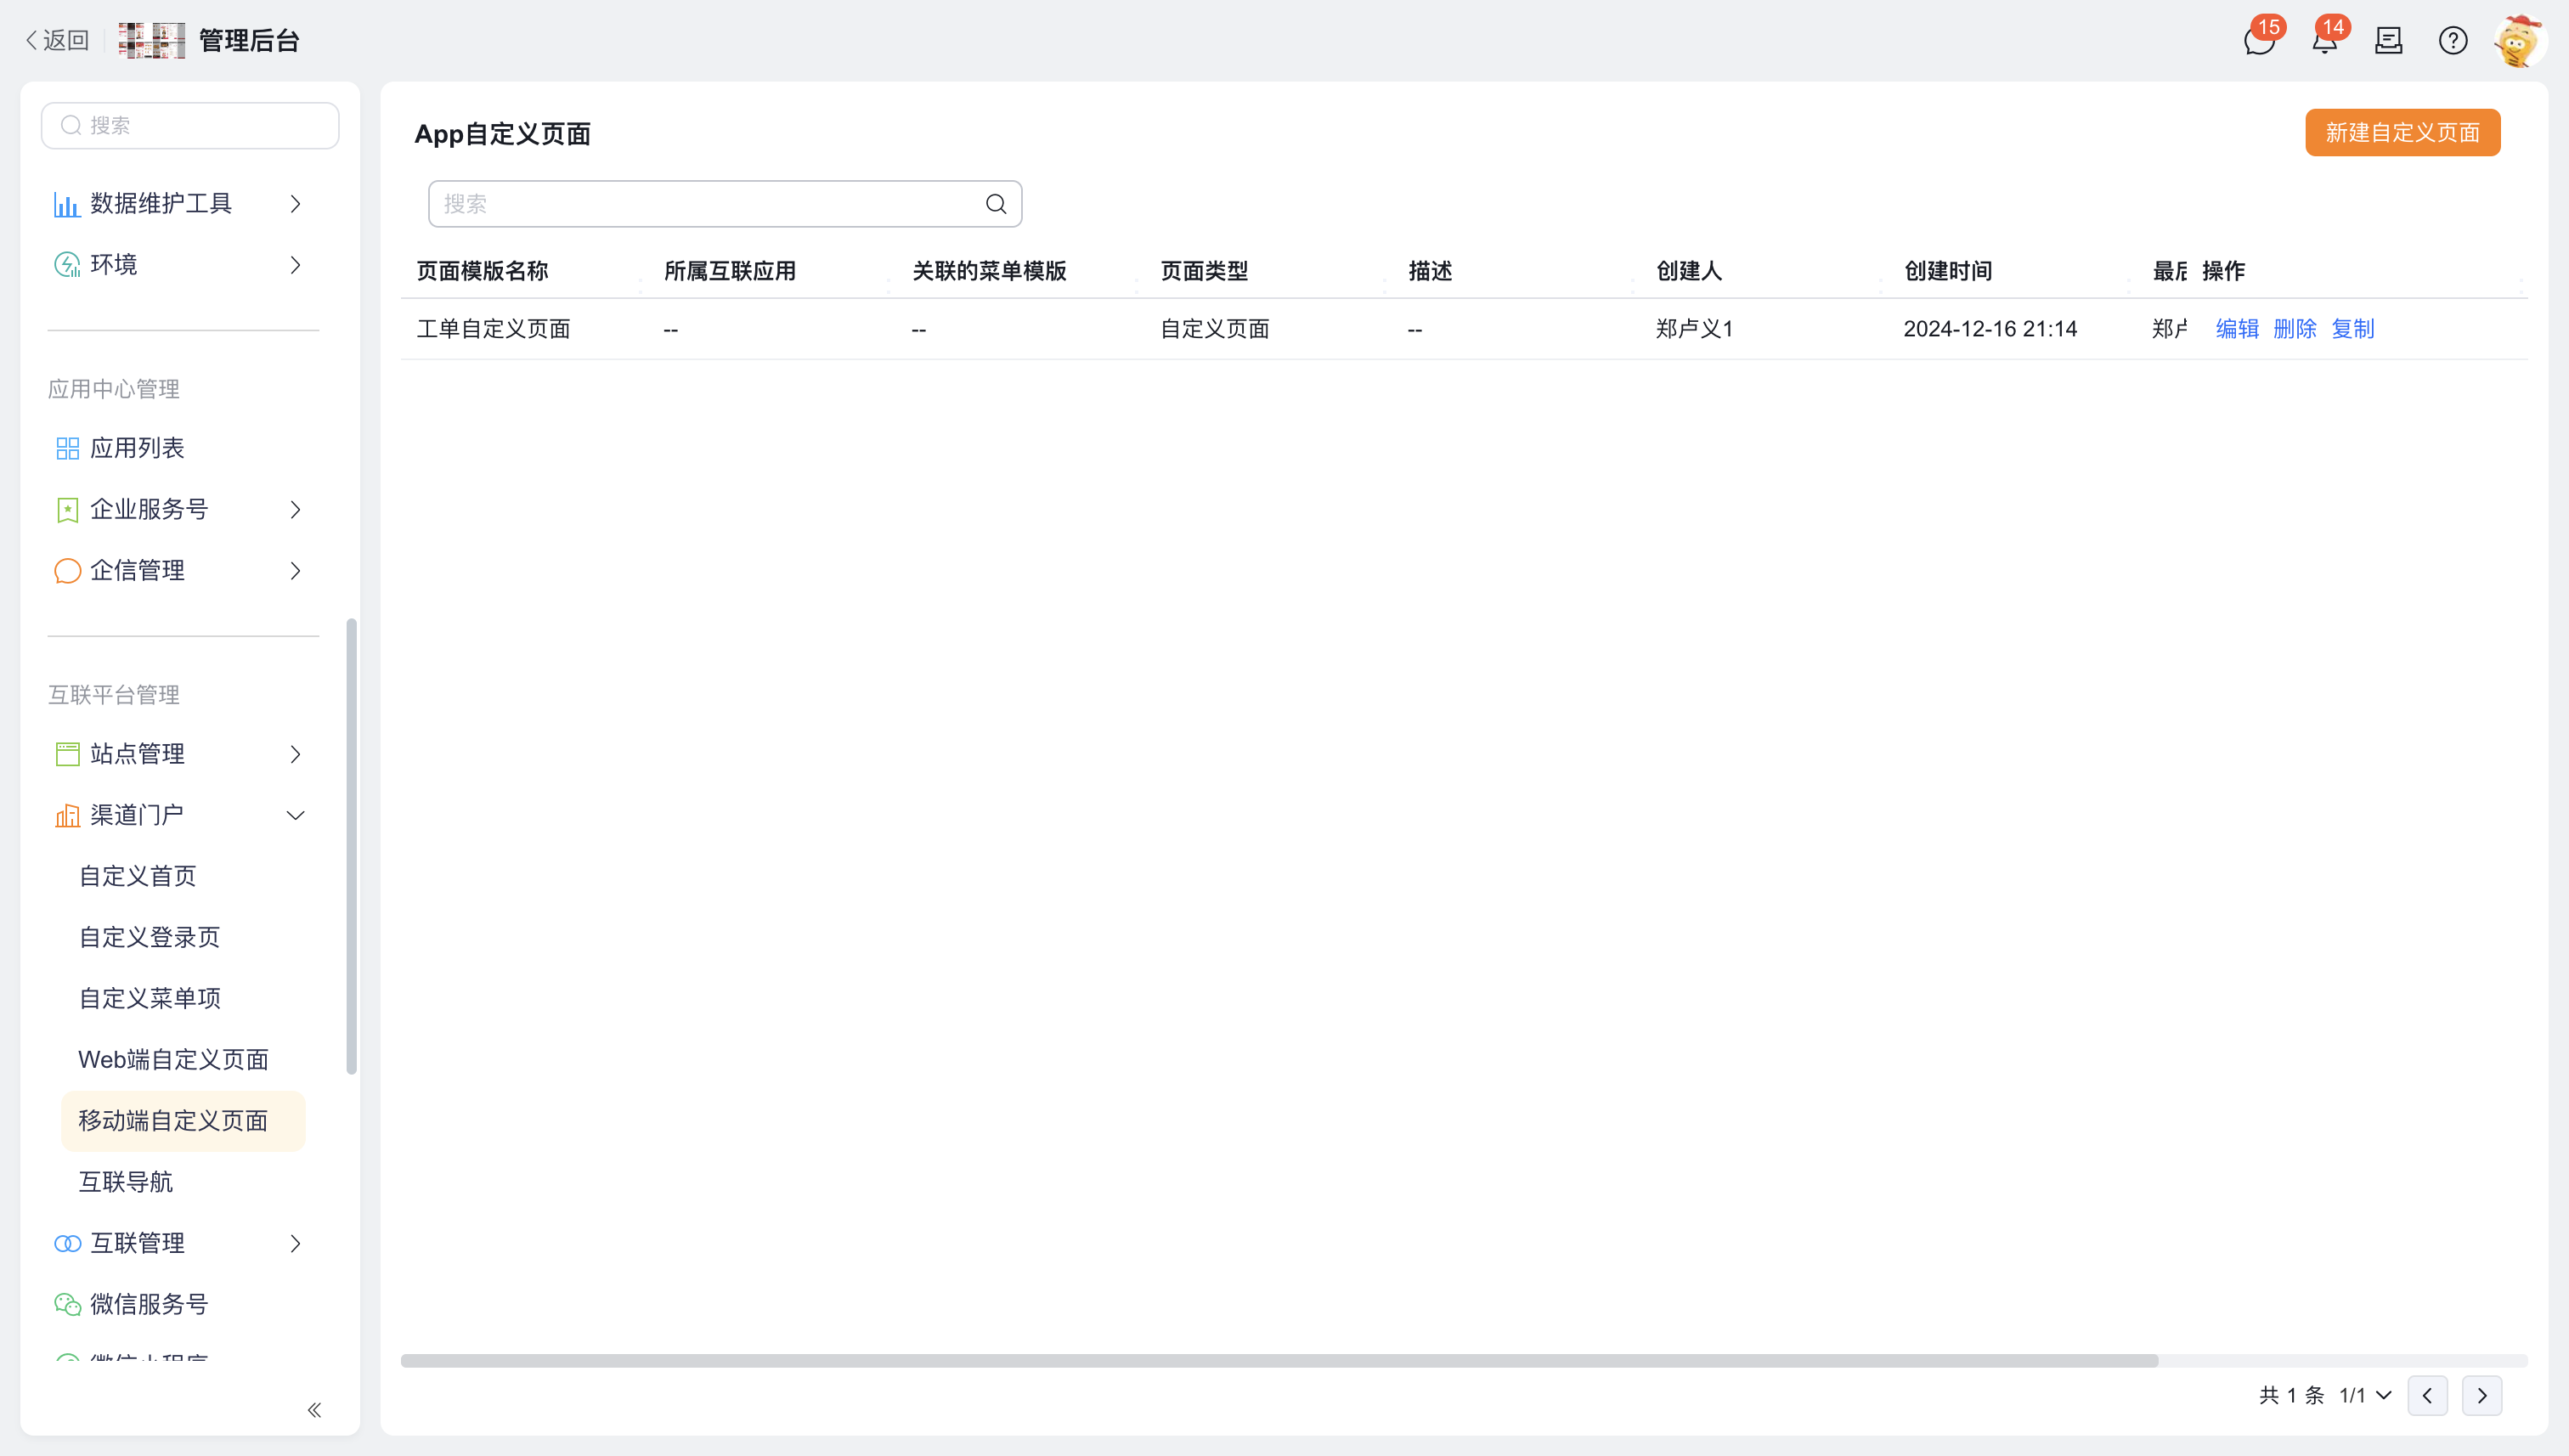
Task: Select 移动端自定义页面 menu item
Action: (x=183, y=1121)
